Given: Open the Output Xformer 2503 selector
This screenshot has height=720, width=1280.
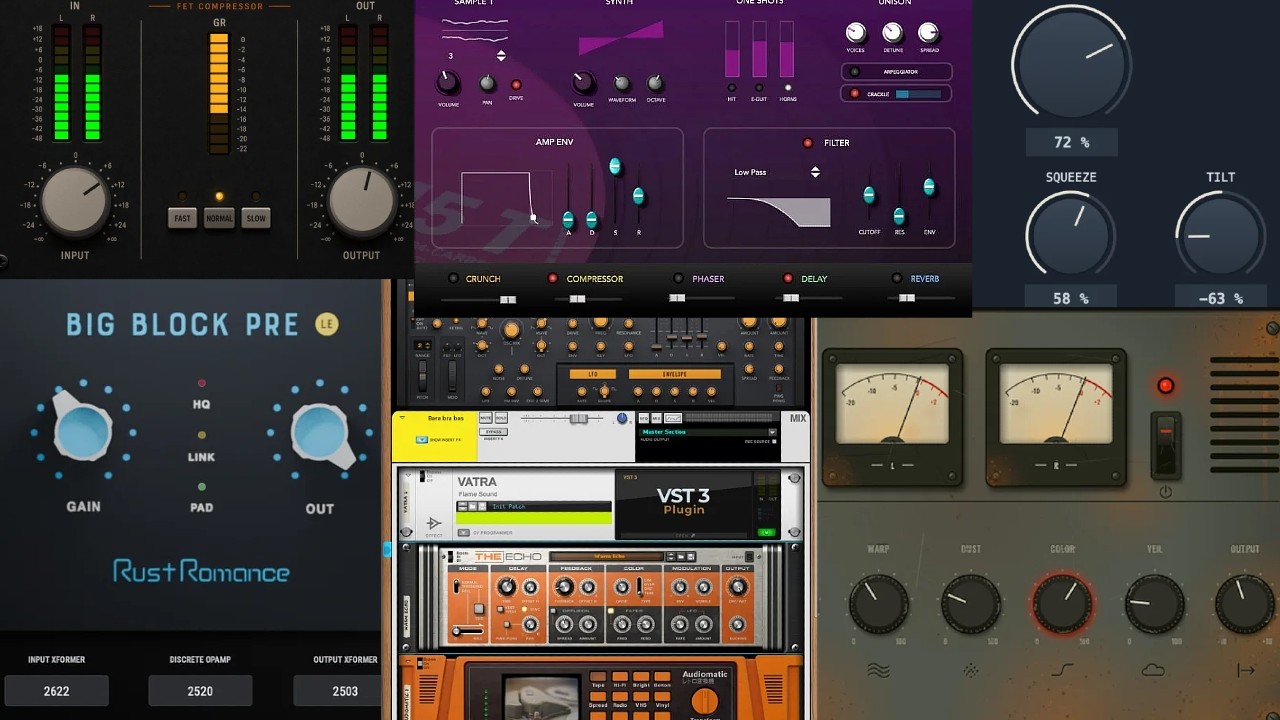Looking at the screenshot, I should tap(345, 691).
